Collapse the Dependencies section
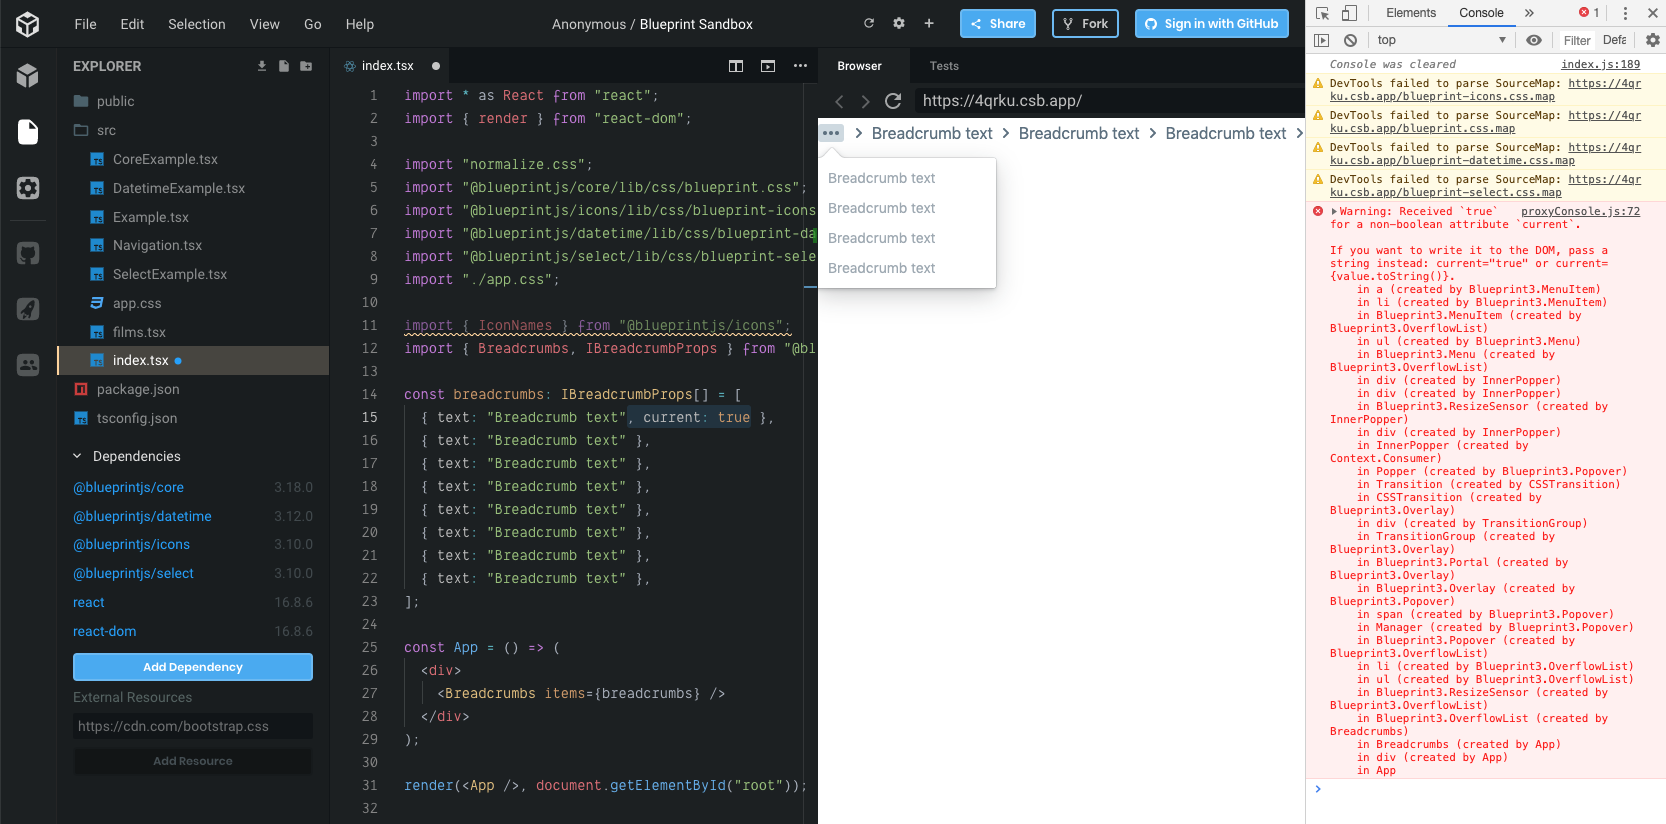 (126, 456)
